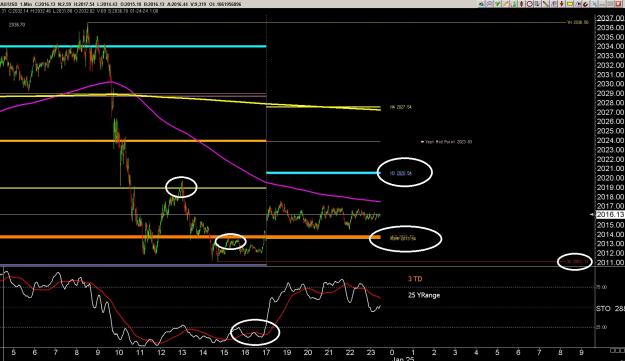The height and width of the screenshot is (361, 625).
Task: Click the green vertical bar toolbar icon
Action: coord(514,4)
